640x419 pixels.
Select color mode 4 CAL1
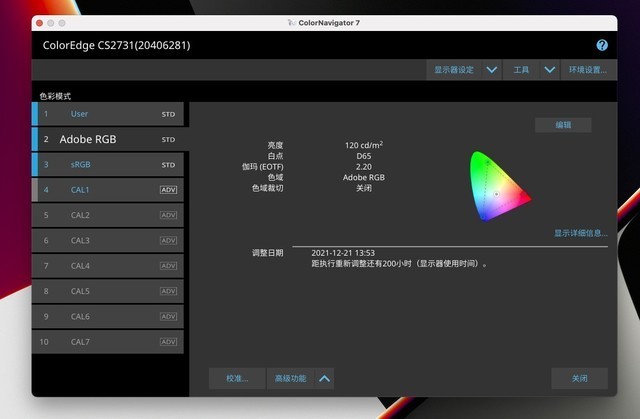pos(108,190)
